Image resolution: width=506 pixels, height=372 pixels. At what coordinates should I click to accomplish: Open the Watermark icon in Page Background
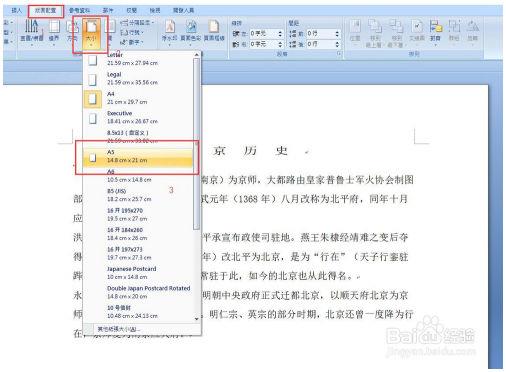169,32
